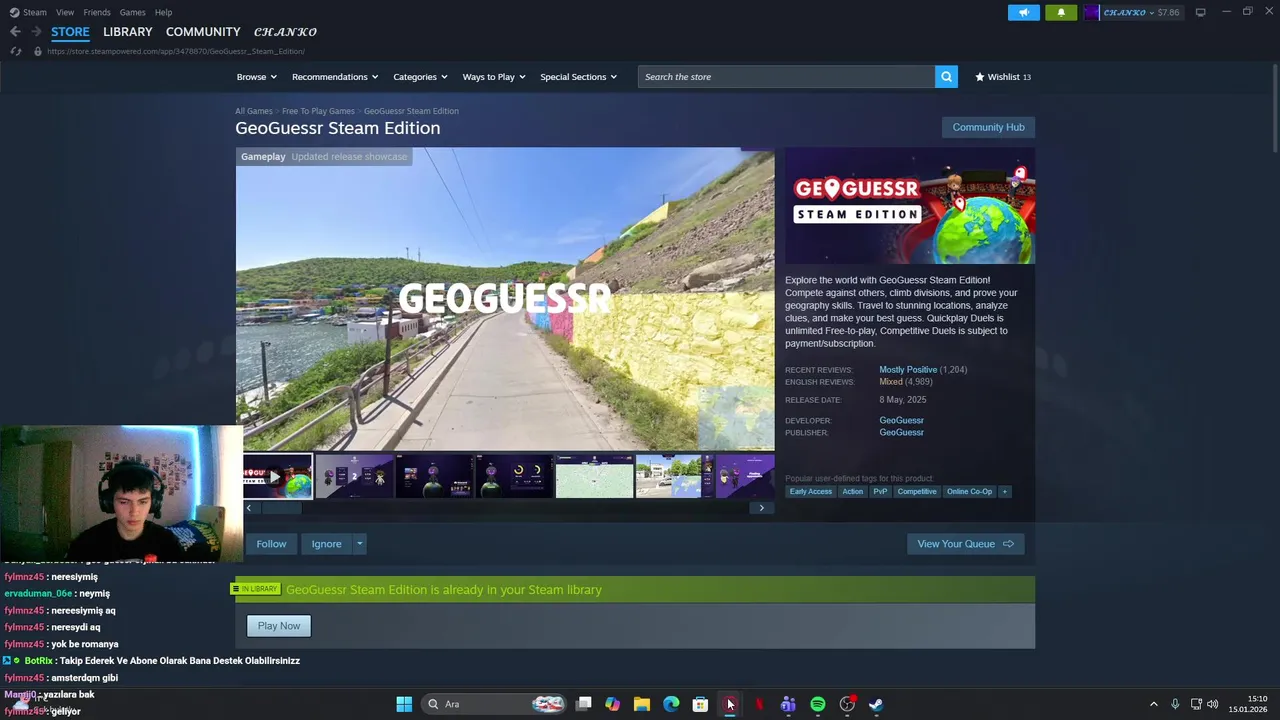
Task: Open the announcements megaphone button
Action: [x=1024, y=12]
